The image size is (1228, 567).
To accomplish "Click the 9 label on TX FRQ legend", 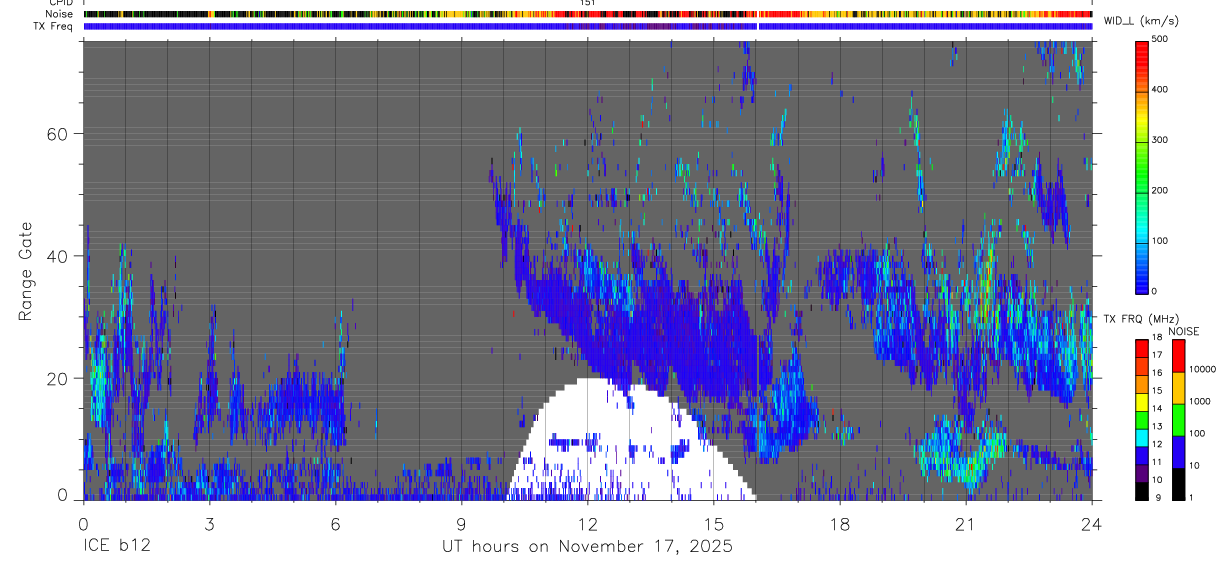I will [x=1156, y=497].
